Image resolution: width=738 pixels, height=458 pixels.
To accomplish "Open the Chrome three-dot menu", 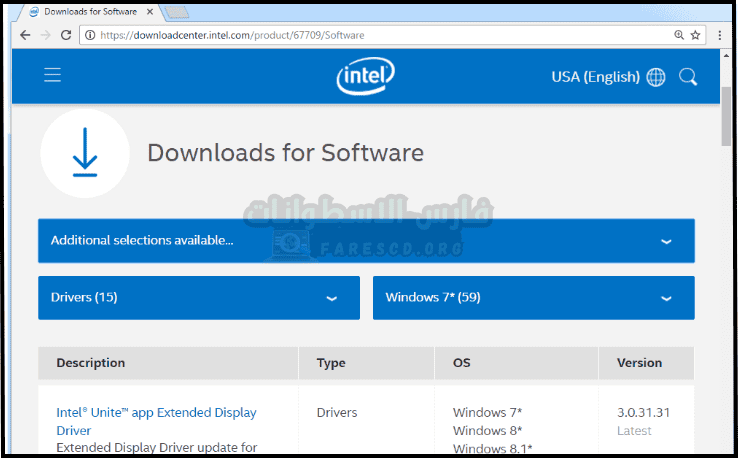I will 720,34.
